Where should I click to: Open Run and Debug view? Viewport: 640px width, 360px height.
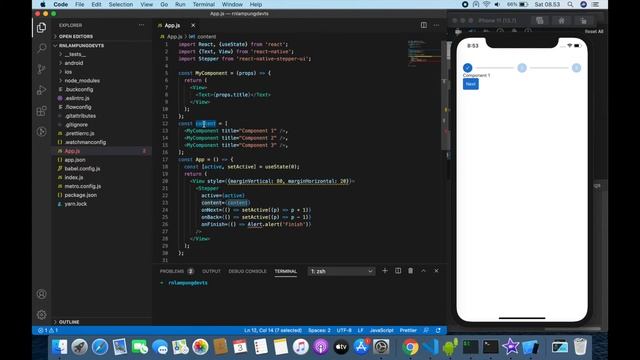(41, 90)
